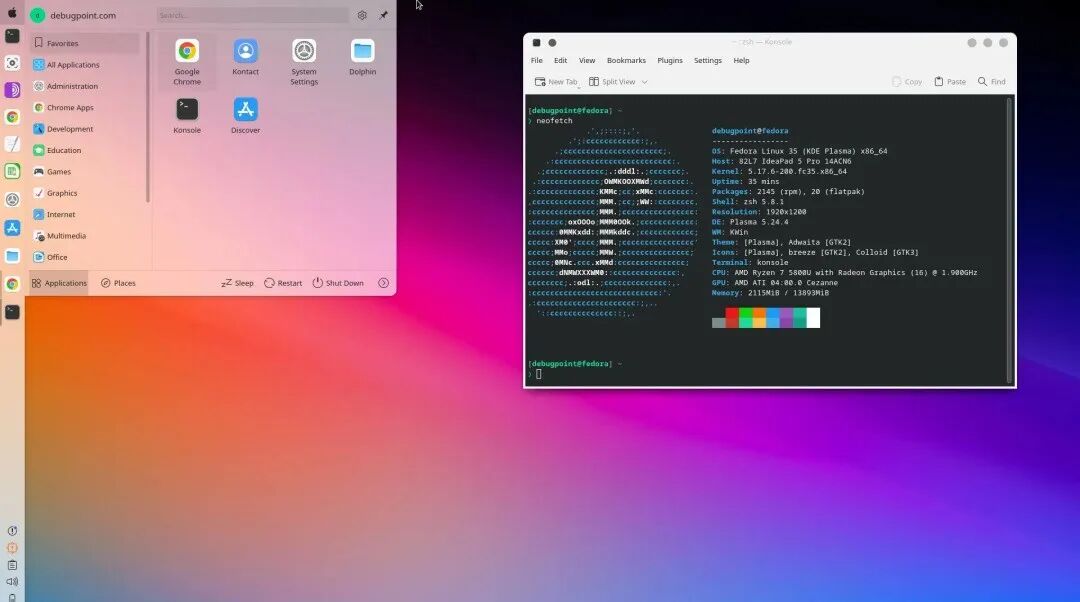Click 'OS: Fedora Linux 35' line in terminal
Image resolution: width=1080 pixels, height=602 pixels.
pyautogui.click(x=799, y=151)
